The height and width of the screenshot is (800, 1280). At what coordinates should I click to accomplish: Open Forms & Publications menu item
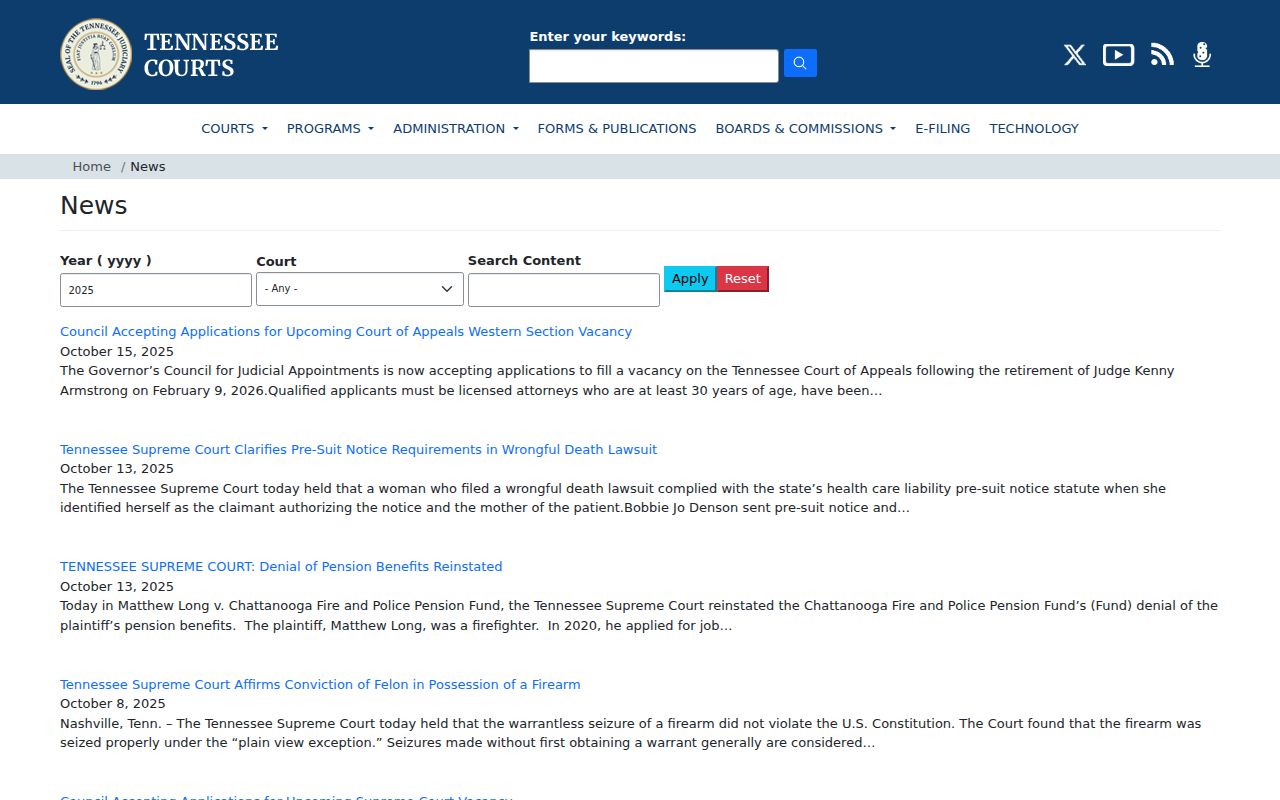[x=617, y=128]
